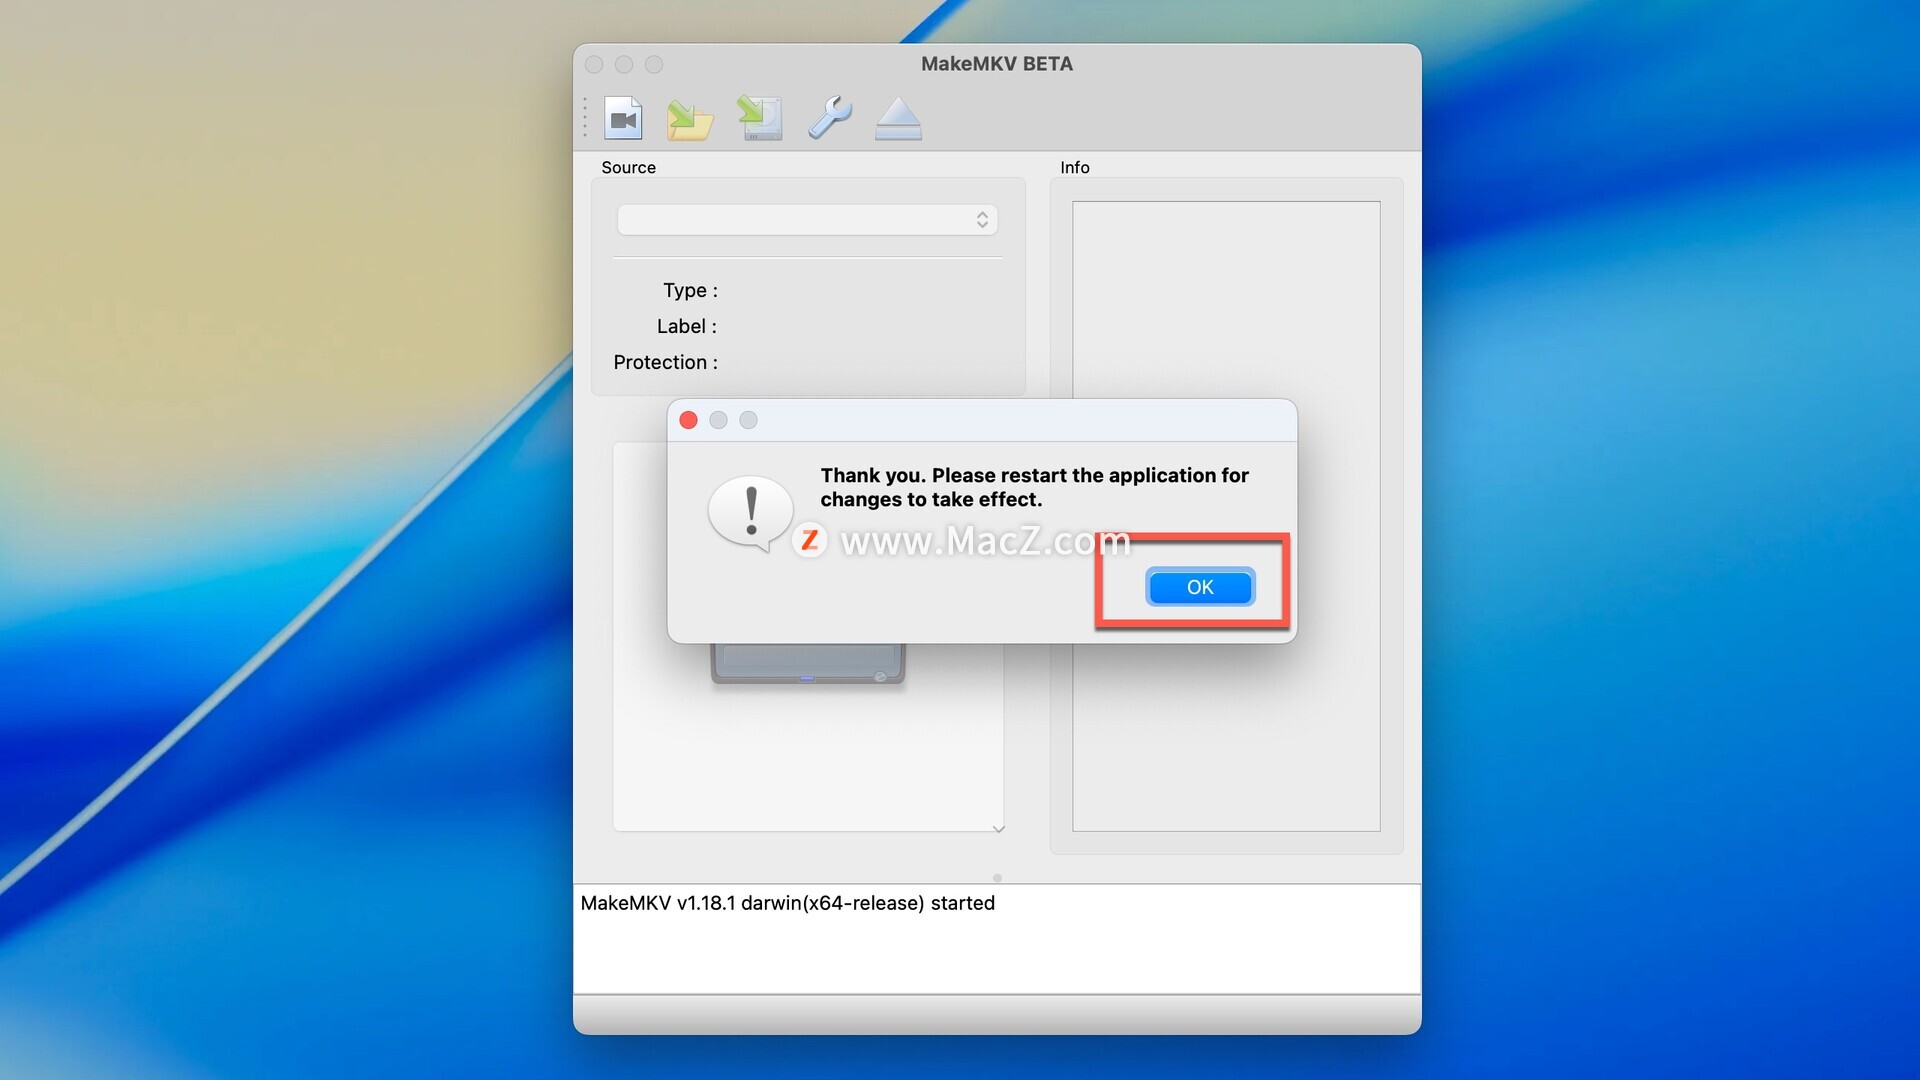Click the "Please restart the application" message text
Screen dimensions: 1920x1080
pos(1034,487)
